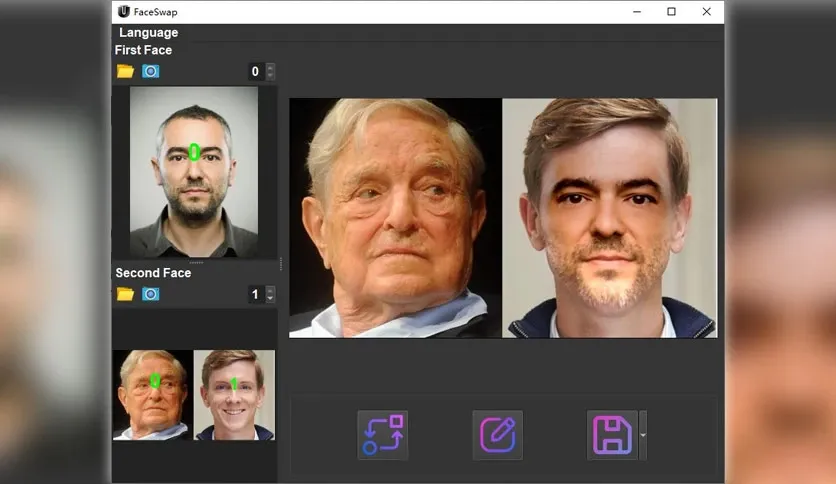The width and height of the screenshot is (836, 484).
Task: Click the Second Face index number field
Action: pos(257,294)
